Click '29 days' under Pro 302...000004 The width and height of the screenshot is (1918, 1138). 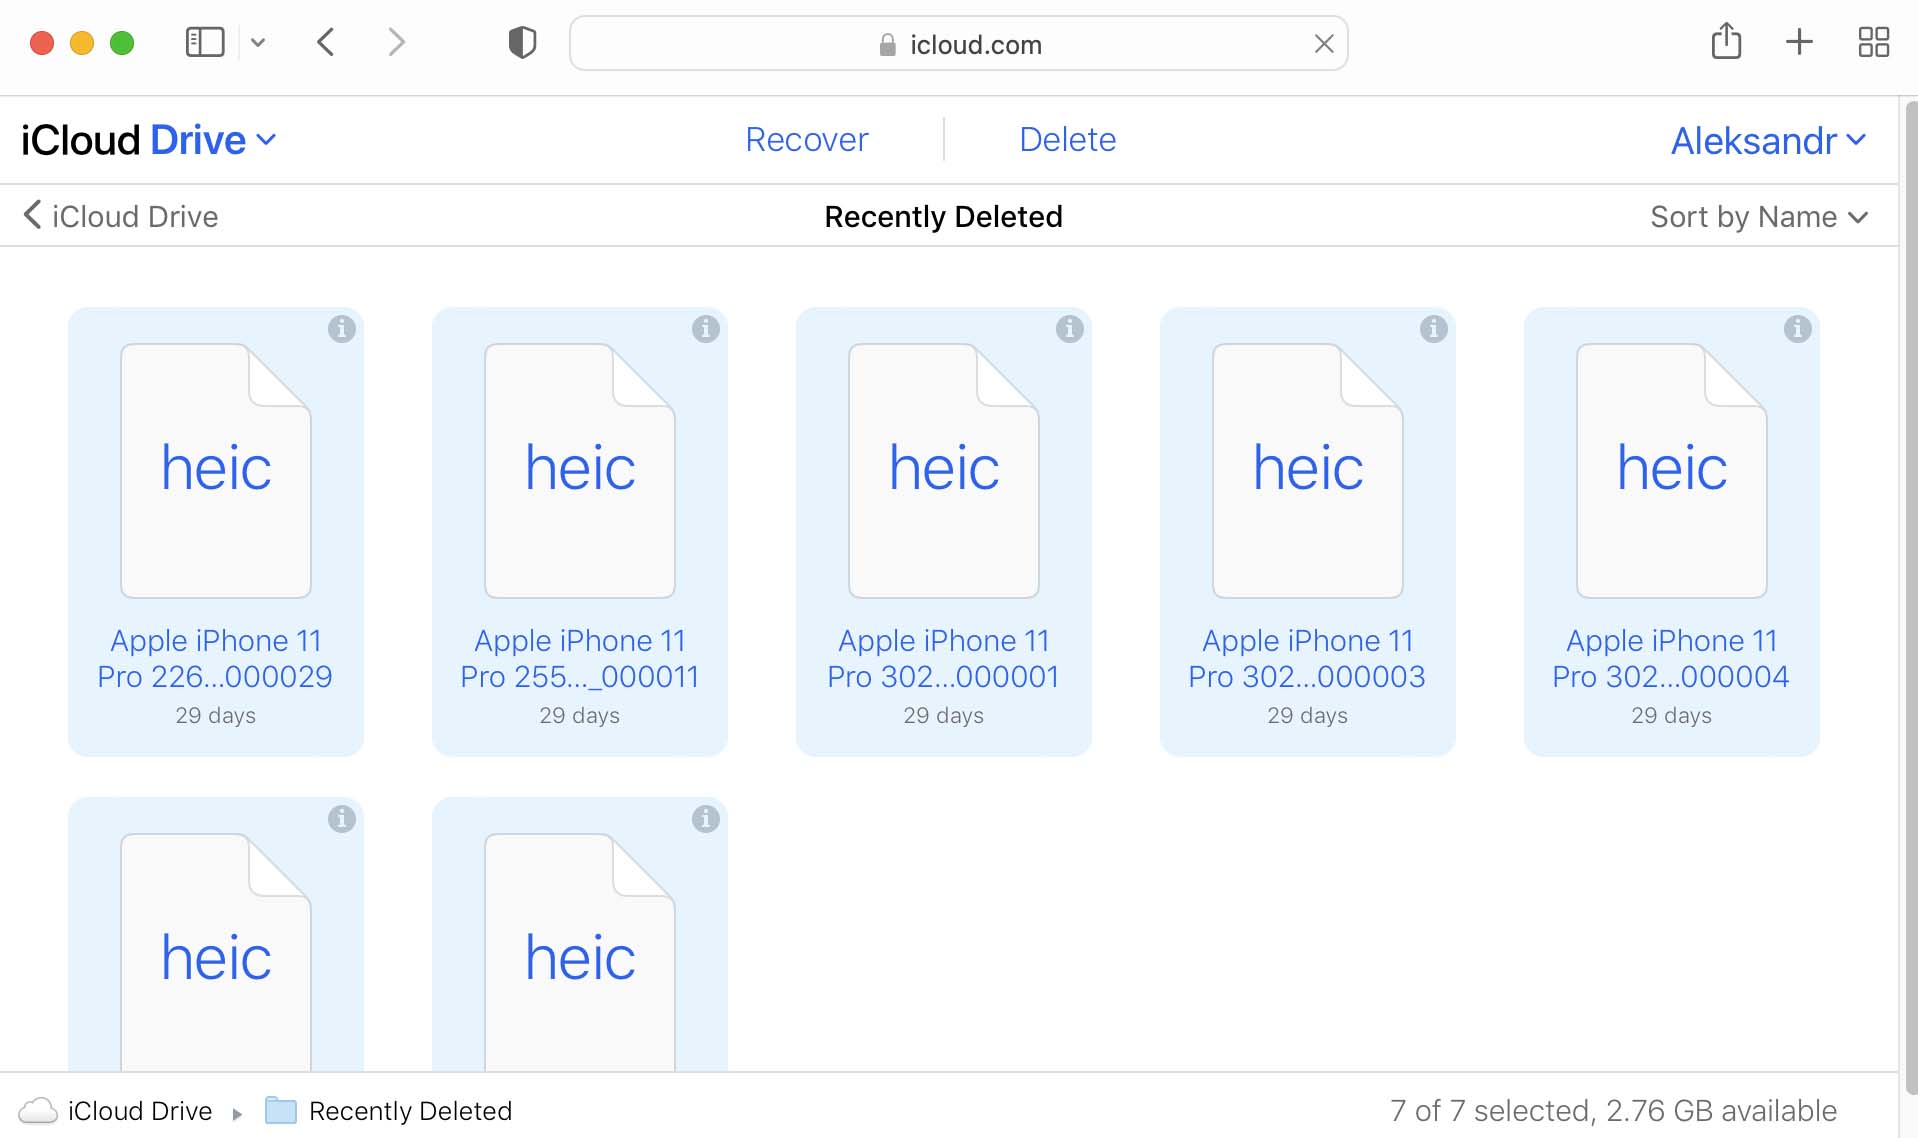[1672, 715]
